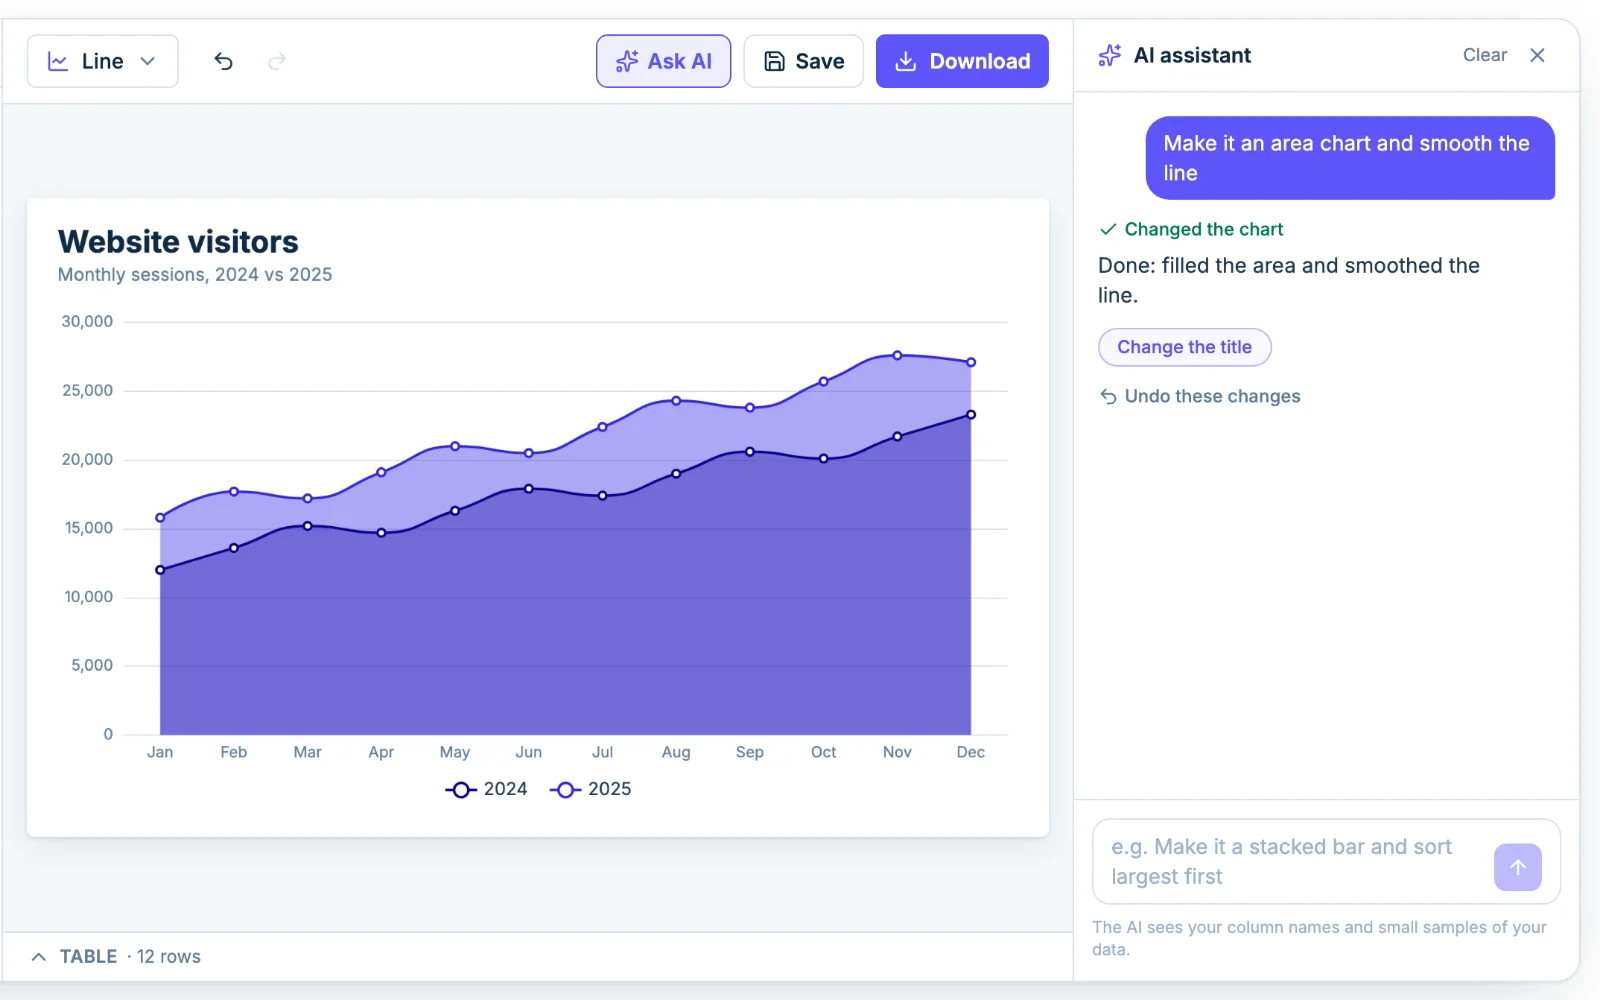Select the Monthly sessions subtitle
Screen dimensions: 1600x1000
[195, 274]
